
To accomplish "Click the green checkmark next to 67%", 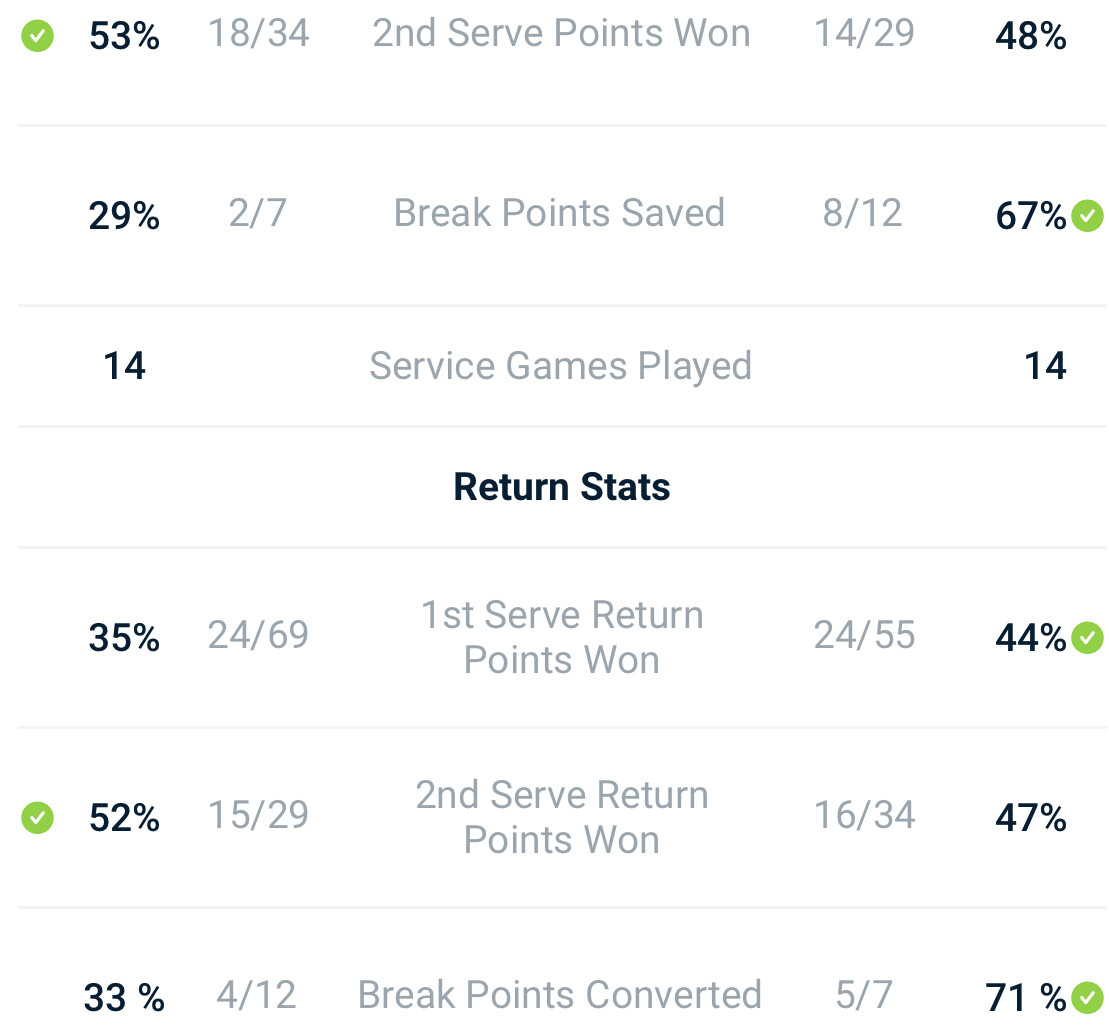I will [1087, 215].
